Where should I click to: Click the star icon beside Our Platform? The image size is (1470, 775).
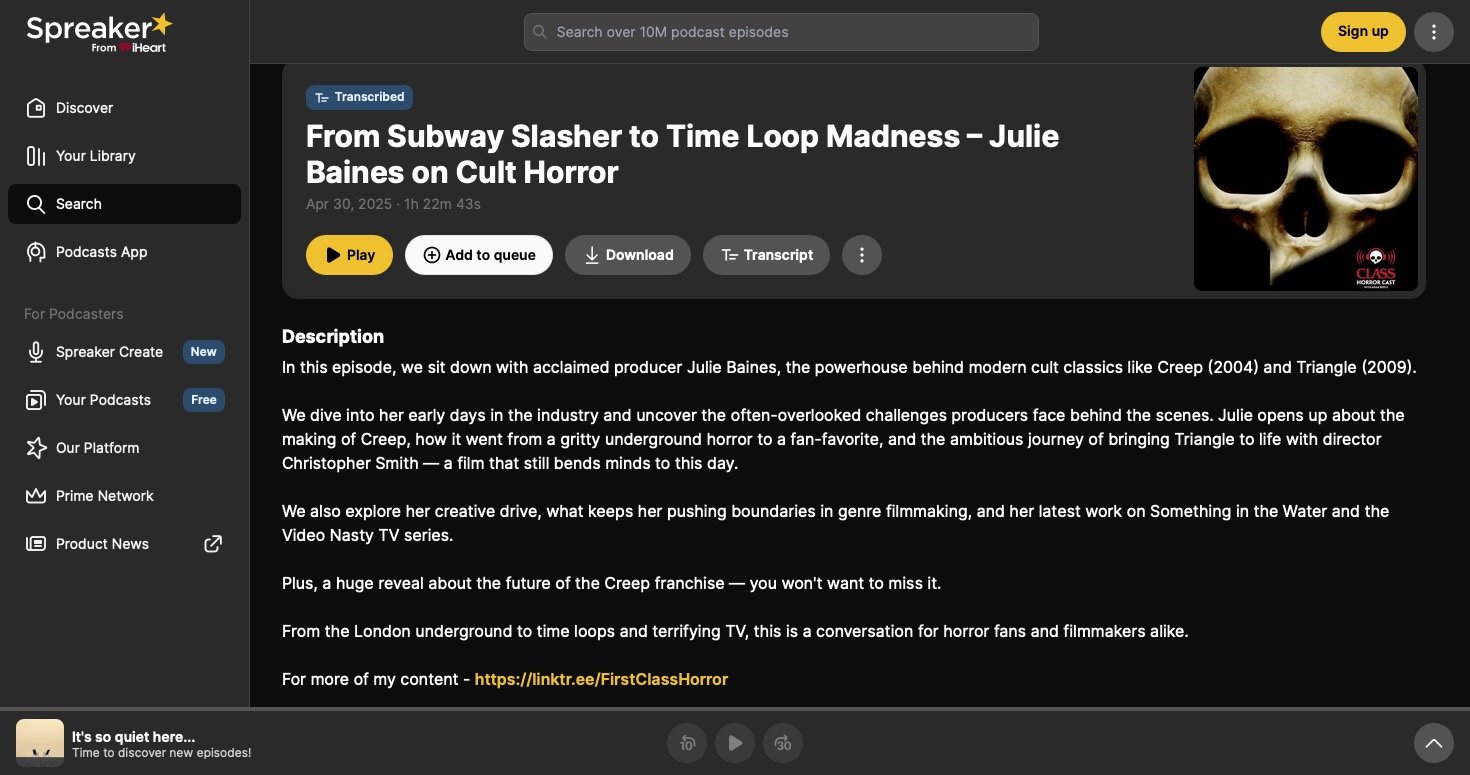(36, 448)
